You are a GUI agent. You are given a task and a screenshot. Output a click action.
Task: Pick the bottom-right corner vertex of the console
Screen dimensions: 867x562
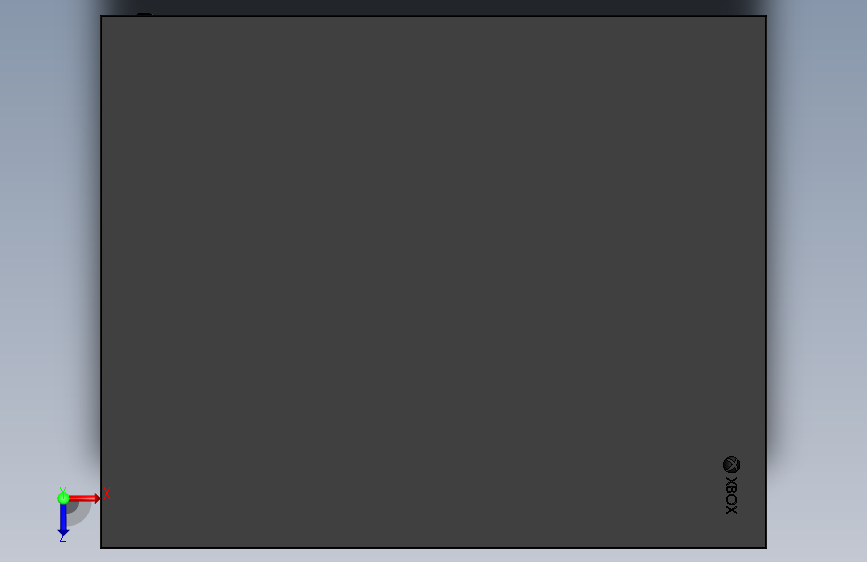click(766, 548)
